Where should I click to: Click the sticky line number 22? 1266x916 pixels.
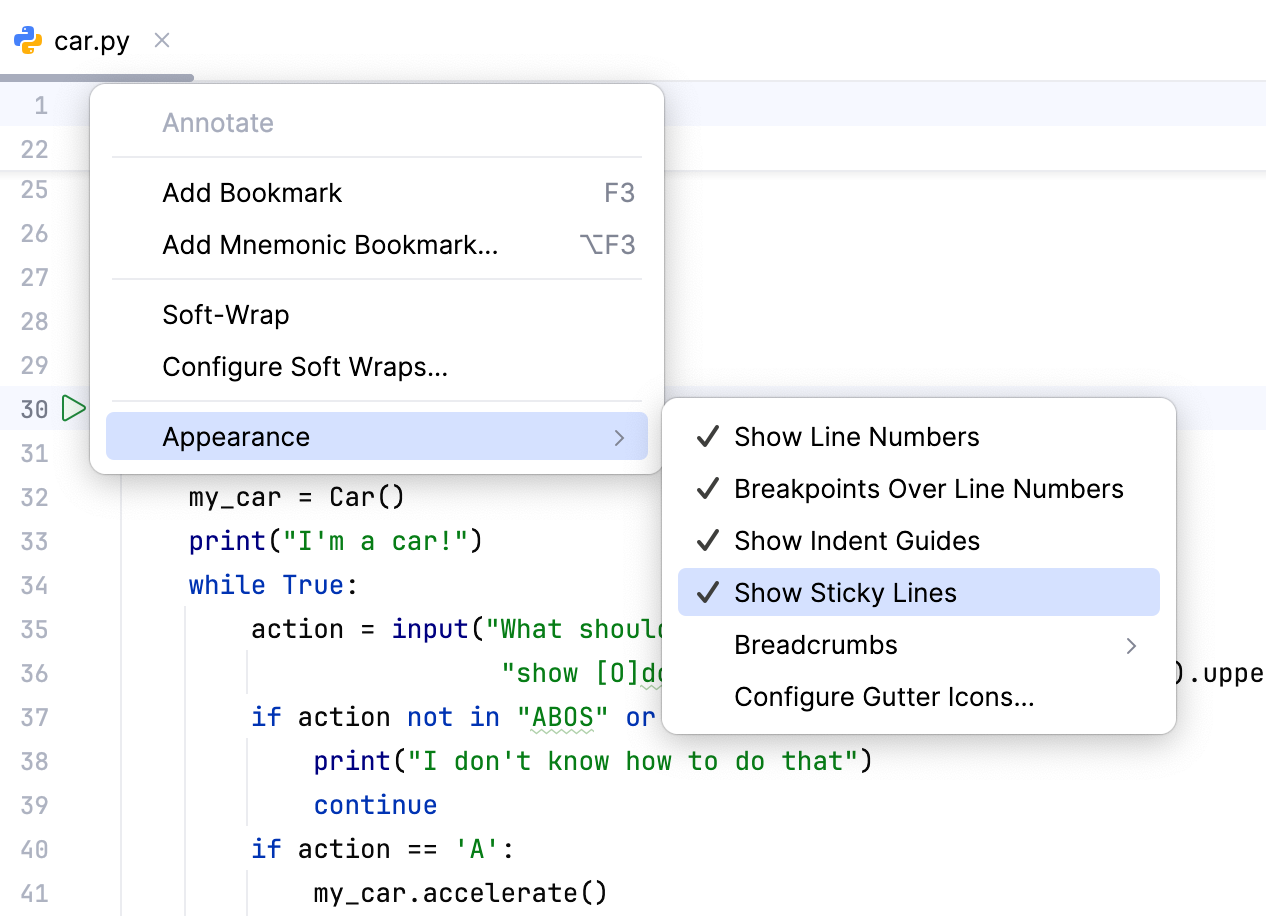click(35, 149)
